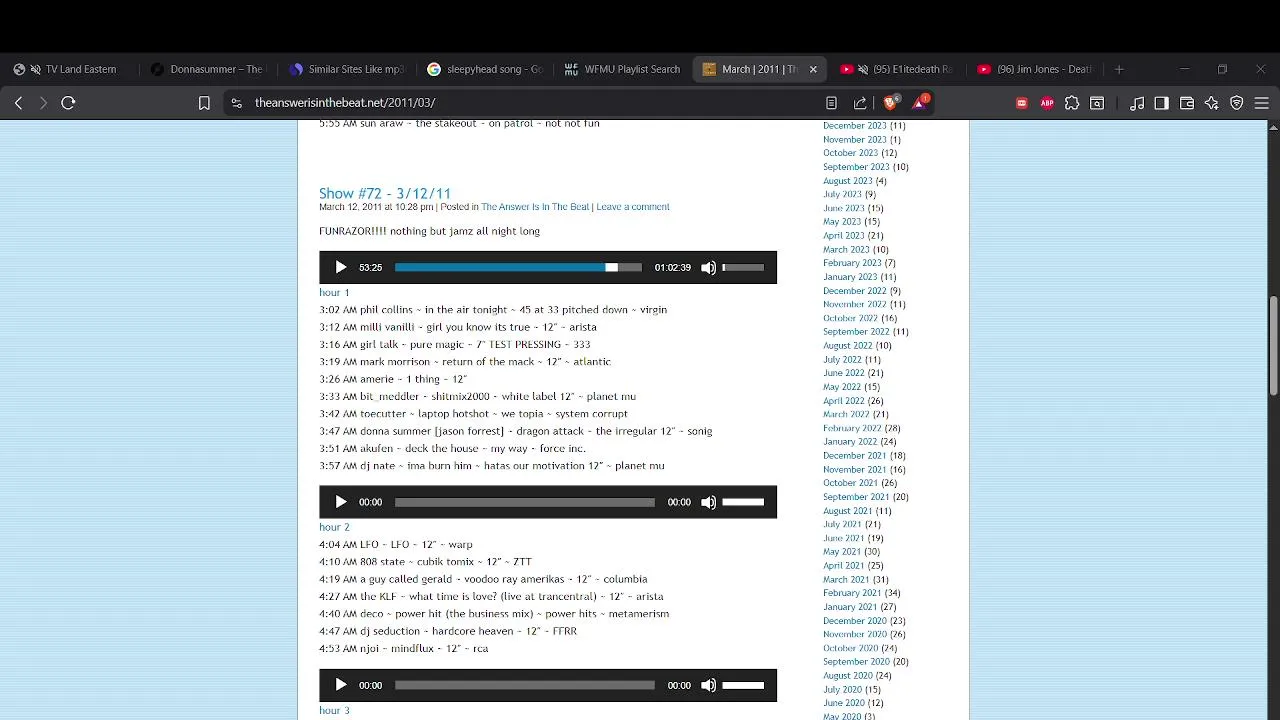Screen dimensions: 1280x720
Task: Toggle the browser sidebar panel icon
Action: (x=1162, y=103)
